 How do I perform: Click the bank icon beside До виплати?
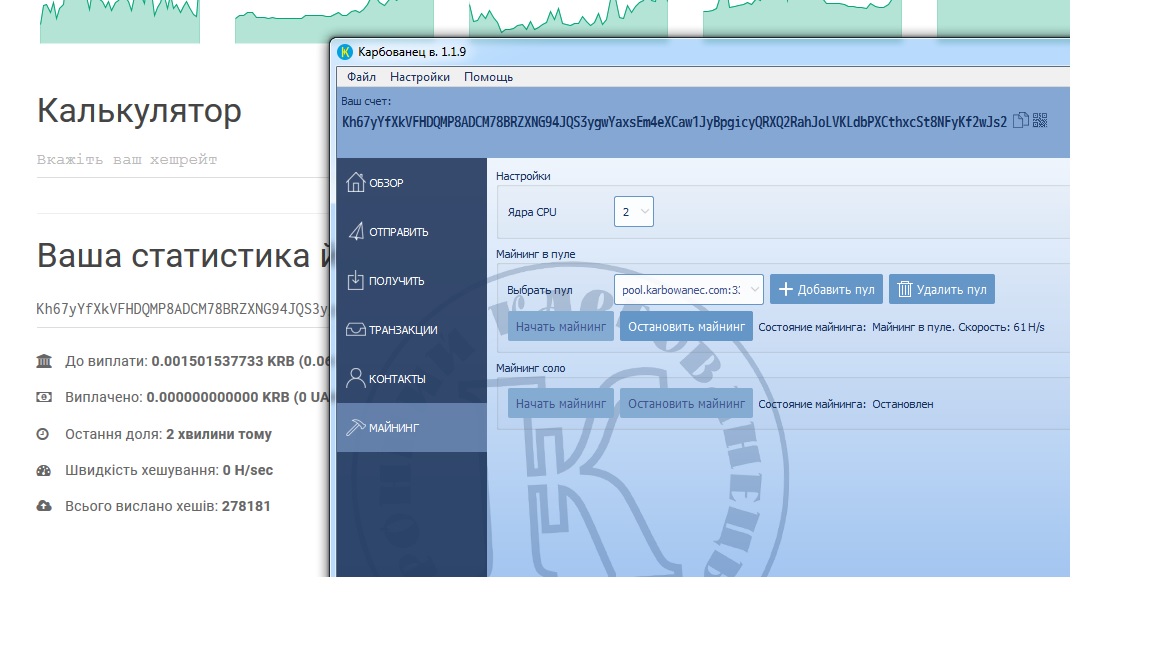pos(44,361)
